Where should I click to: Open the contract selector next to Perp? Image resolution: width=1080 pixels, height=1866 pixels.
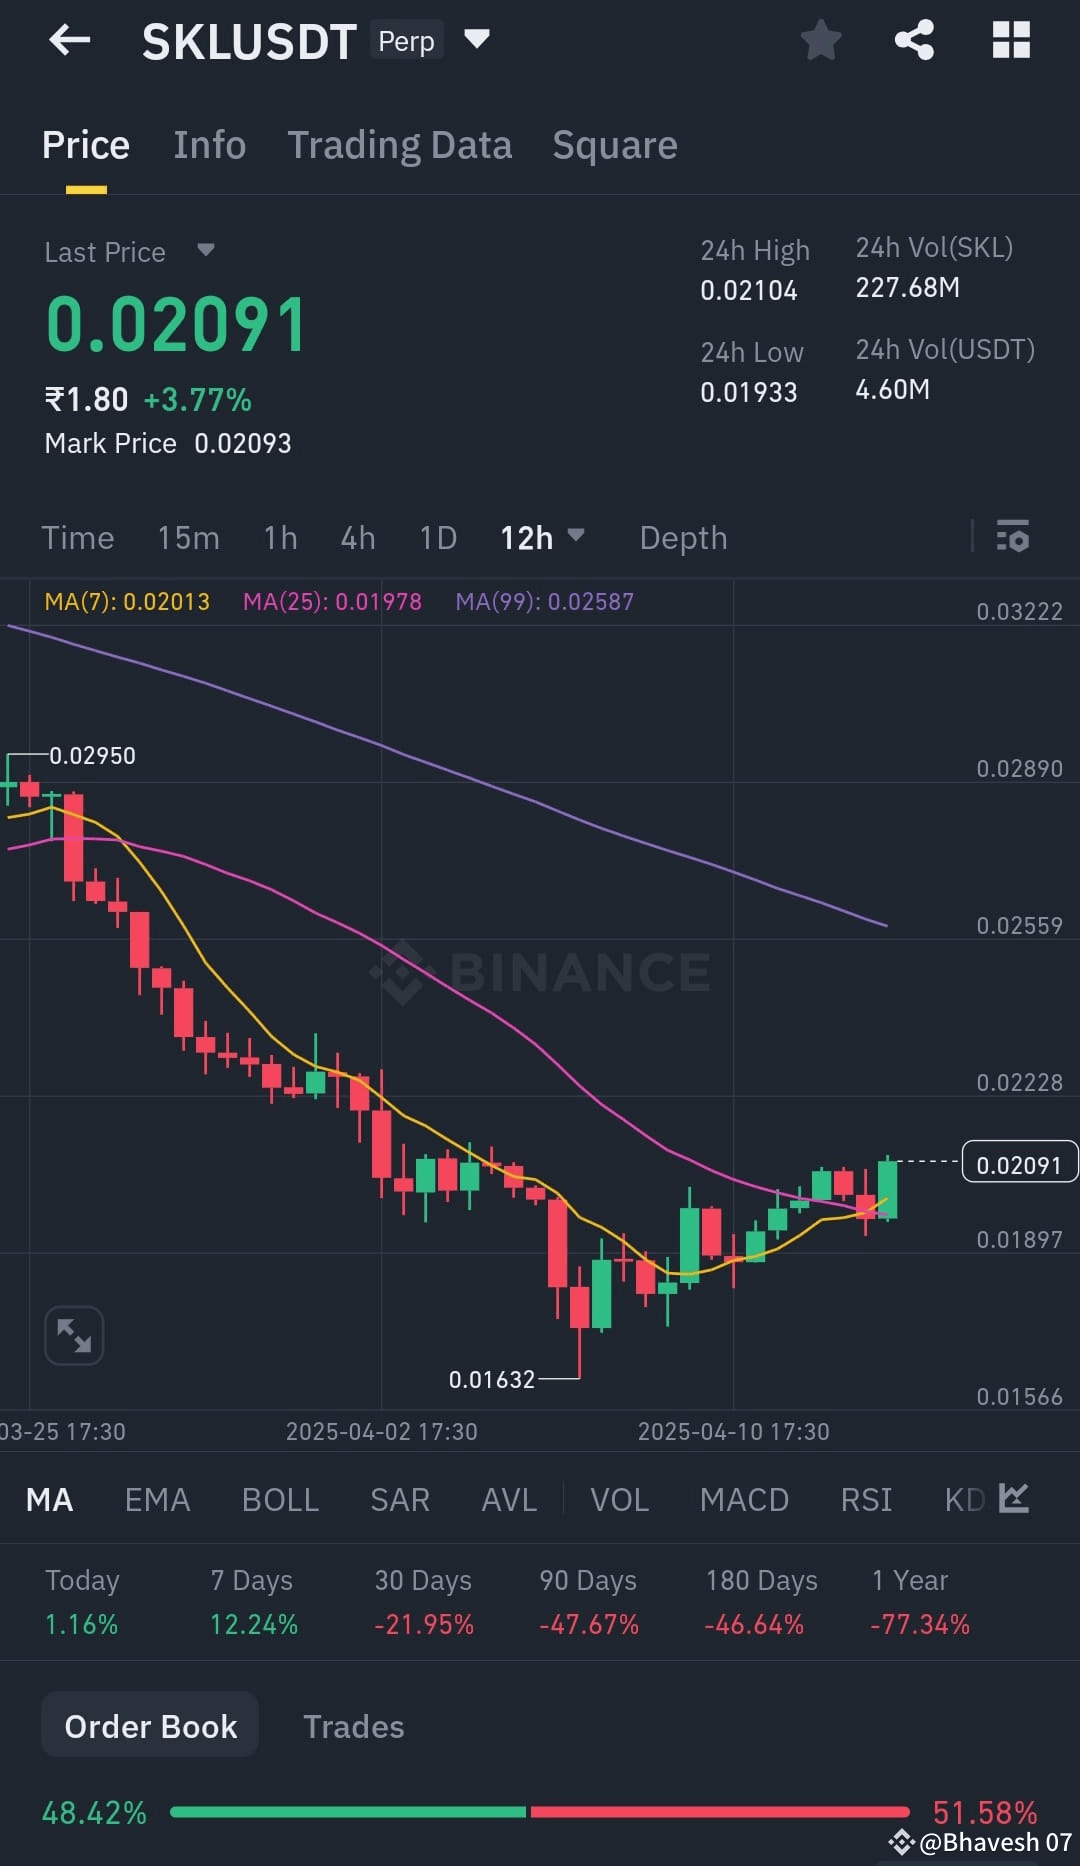point(477,40)
